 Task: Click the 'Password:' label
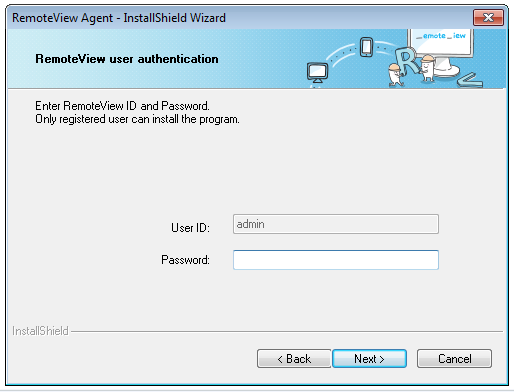[185, 260]
